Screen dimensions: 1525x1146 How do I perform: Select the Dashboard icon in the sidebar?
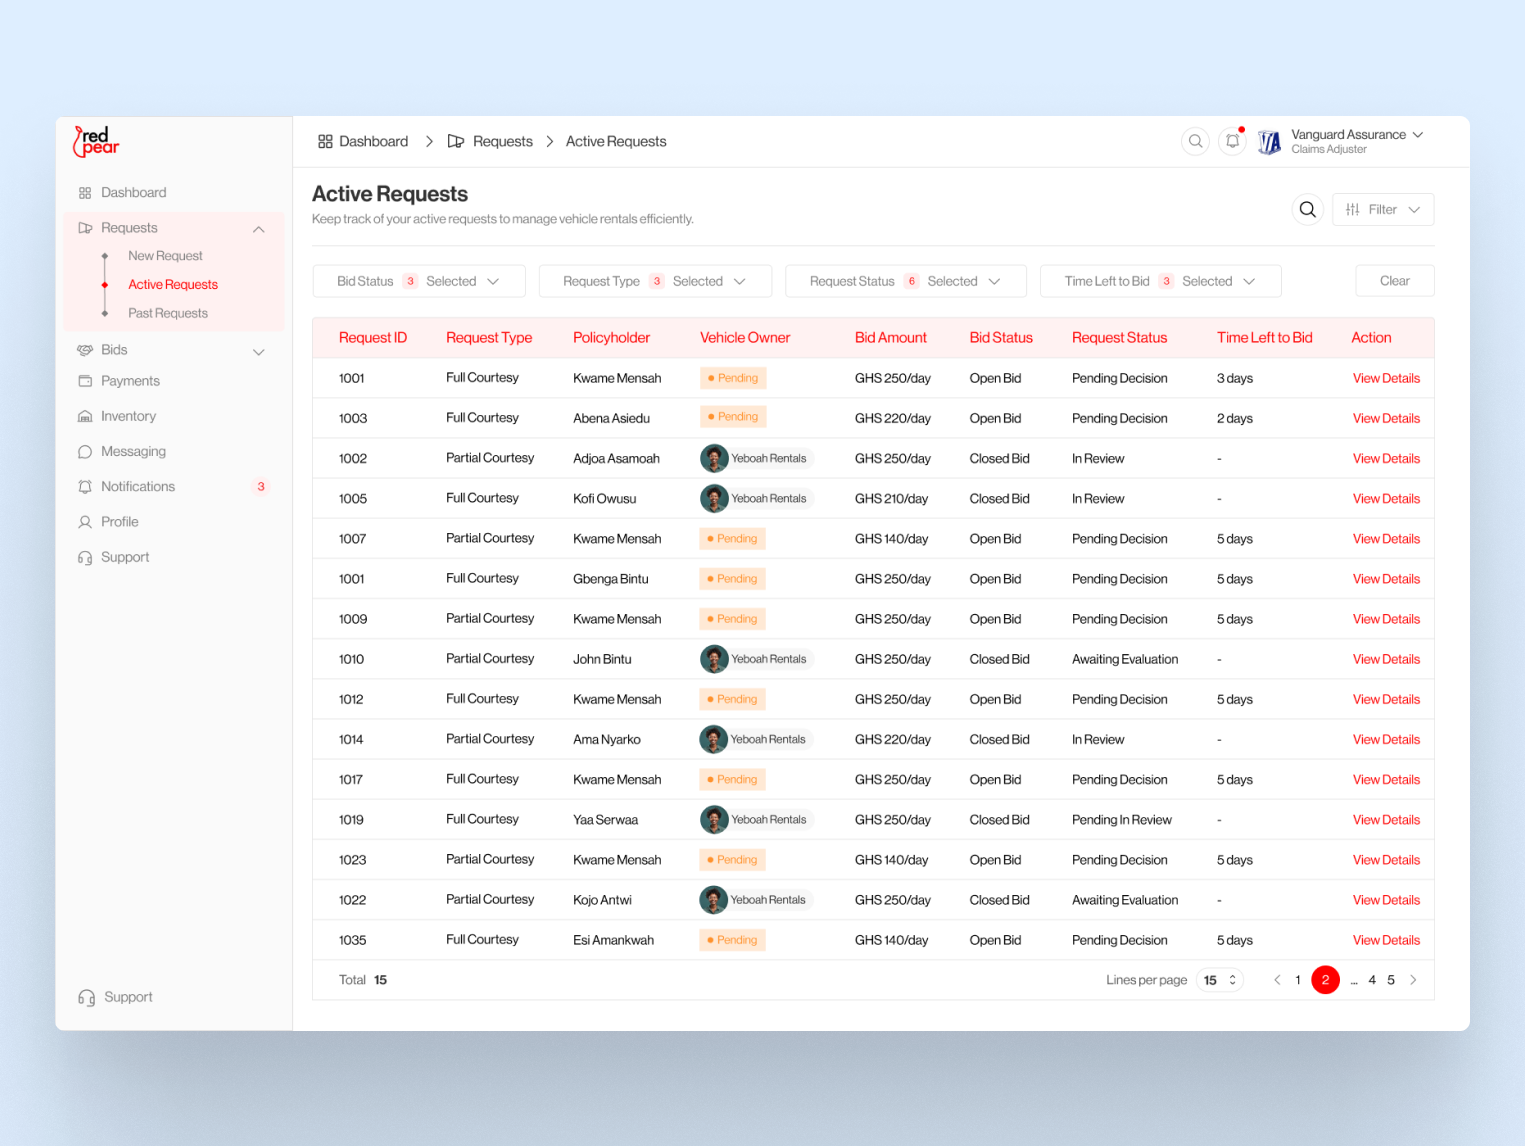pyautogui.click(x=85, y=192)
